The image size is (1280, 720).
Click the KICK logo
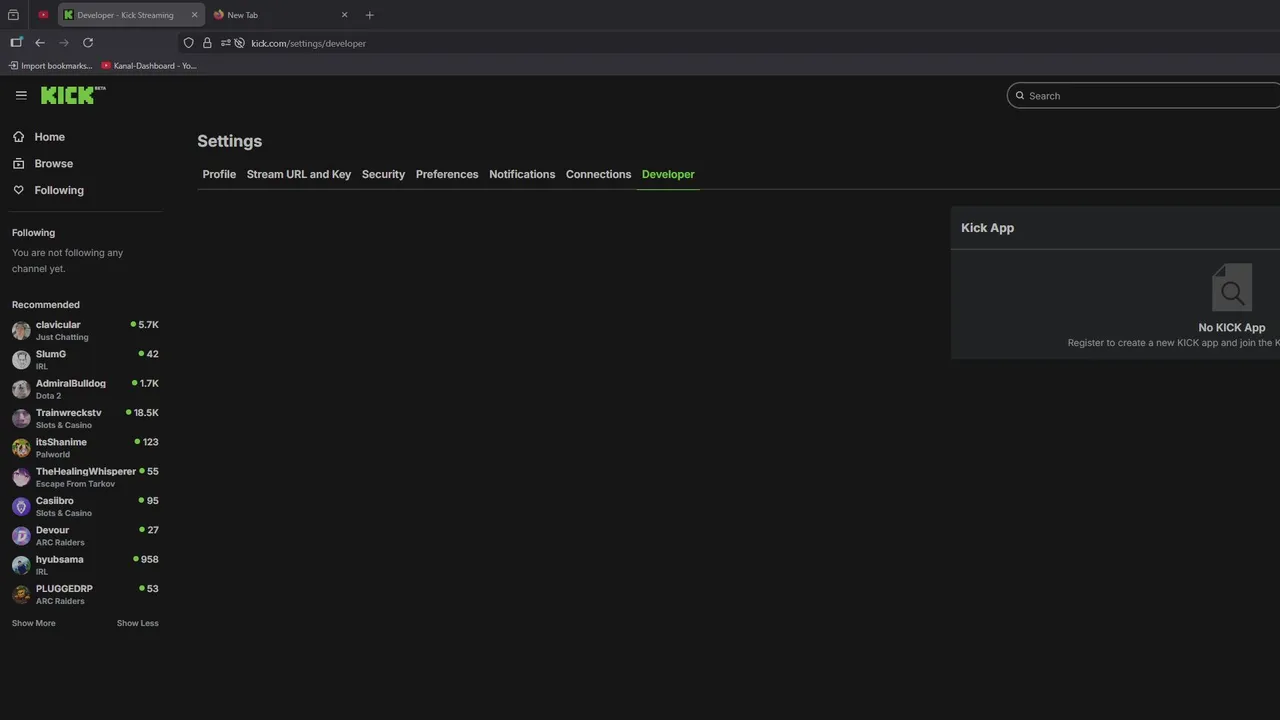pyautogui.click(x=73, y=95)
